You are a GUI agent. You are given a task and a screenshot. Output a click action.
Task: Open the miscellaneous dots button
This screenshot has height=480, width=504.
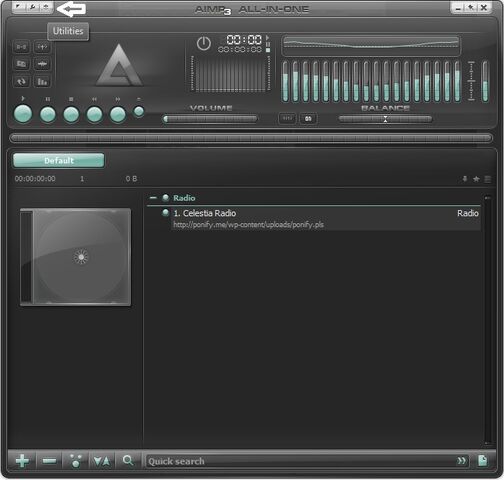coord(76,461)
